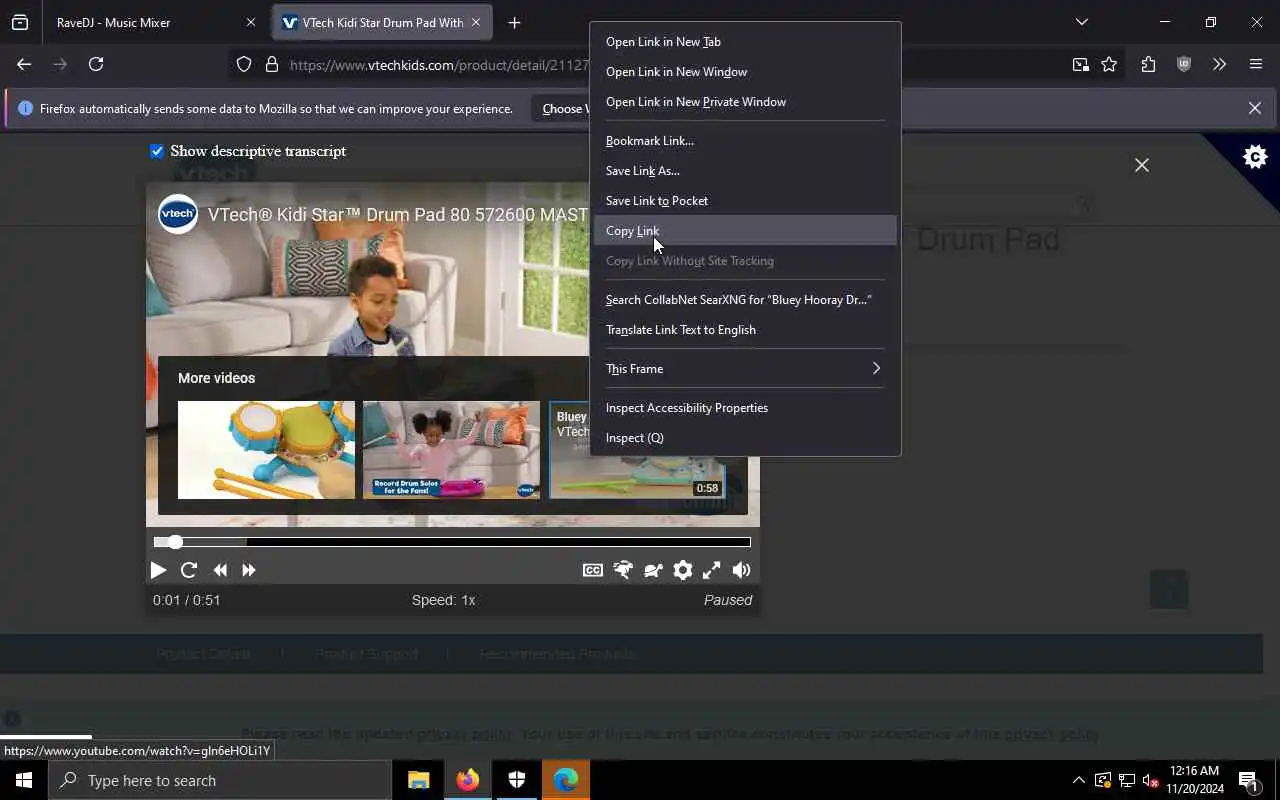Dismiss the Firefox data notification bar

(1255, 108)
